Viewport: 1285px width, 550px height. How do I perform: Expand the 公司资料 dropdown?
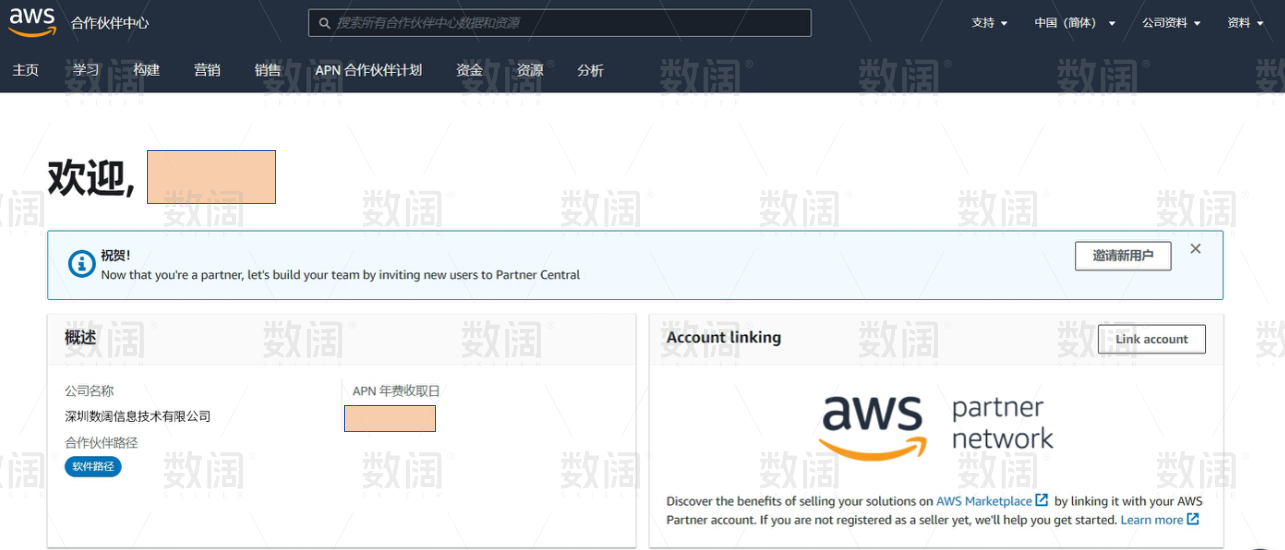[1171, 23]
